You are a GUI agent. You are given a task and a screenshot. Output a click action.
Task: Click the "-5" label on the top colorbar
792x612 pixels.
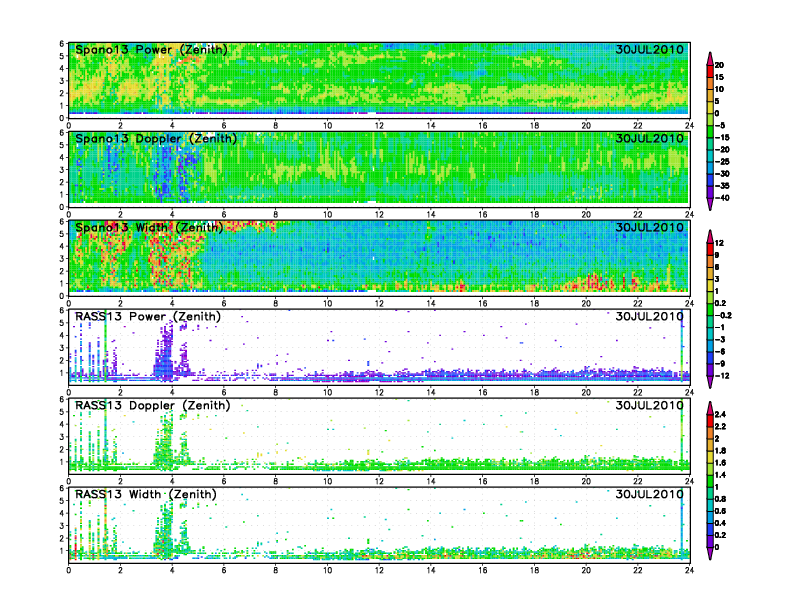click(720, 125)
